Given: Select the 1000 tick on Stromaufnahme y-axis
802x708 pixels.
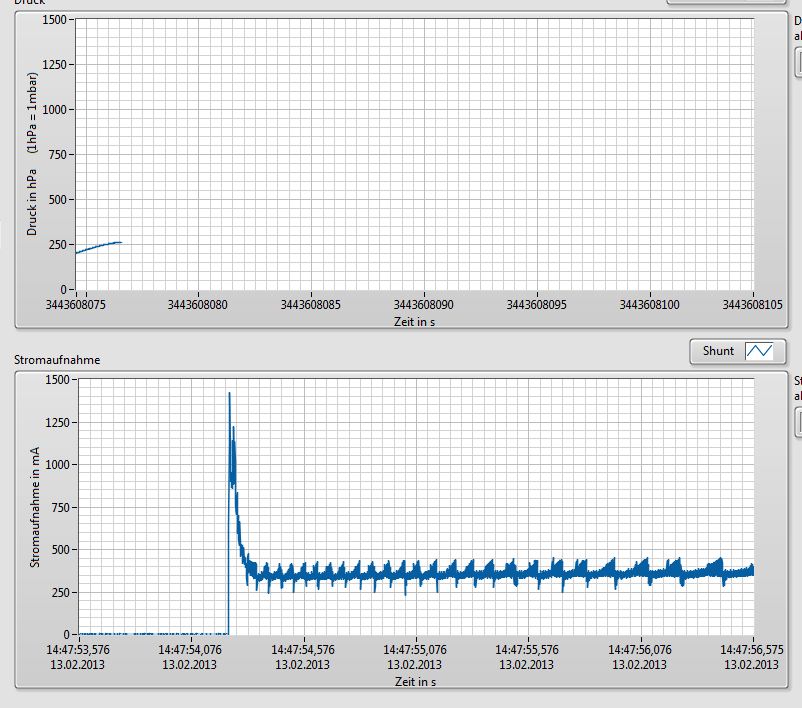Looking at the screenshot, I should click(x=57, y=464).
